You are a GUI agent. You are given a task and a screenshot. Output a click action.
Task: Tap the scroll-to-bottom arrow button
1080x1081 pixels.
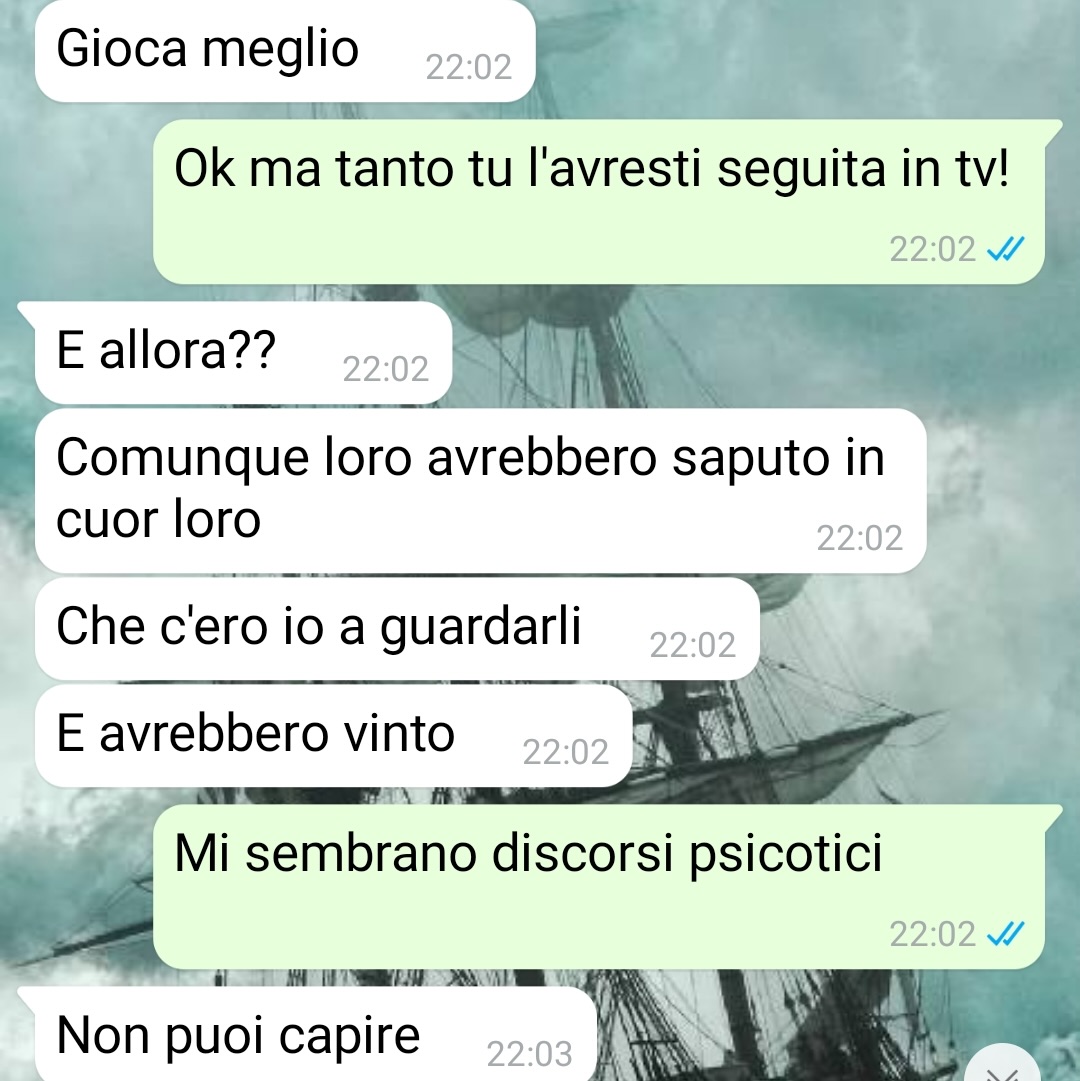tap(1002, 1065)
